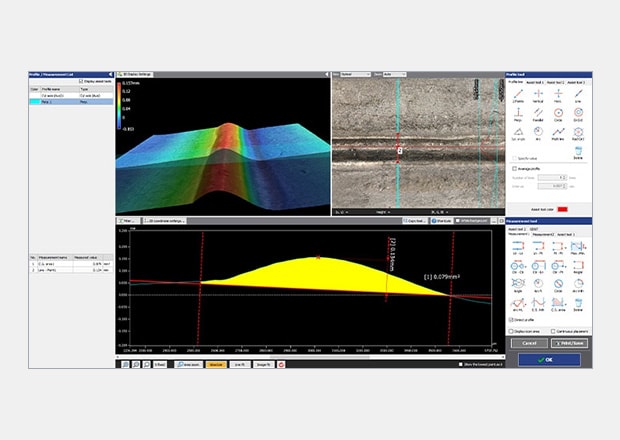Switch to the Measurement 2 tab

coord(545,235)
